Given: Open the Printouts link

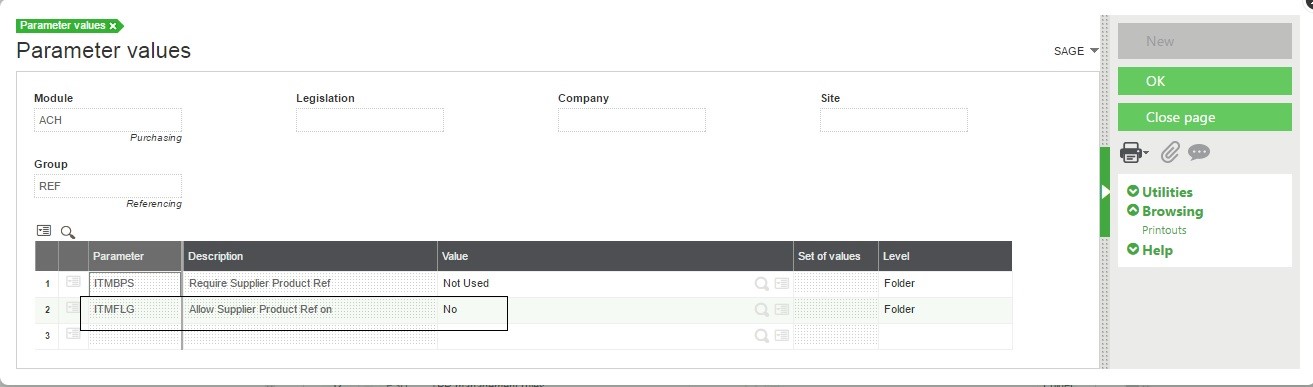Looking at the screenshot, I should 1164,230.
